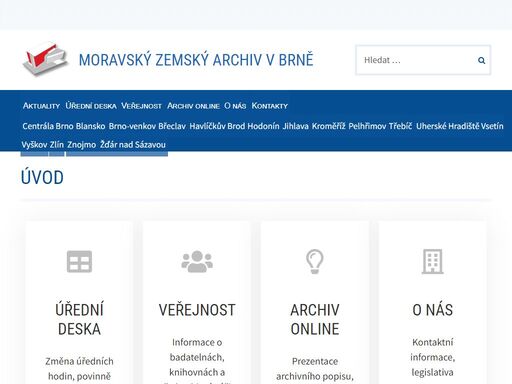Go to Kroměříž branch link
Screen dimensions: 512x384
pyautogui.click(x=328, y=126)
